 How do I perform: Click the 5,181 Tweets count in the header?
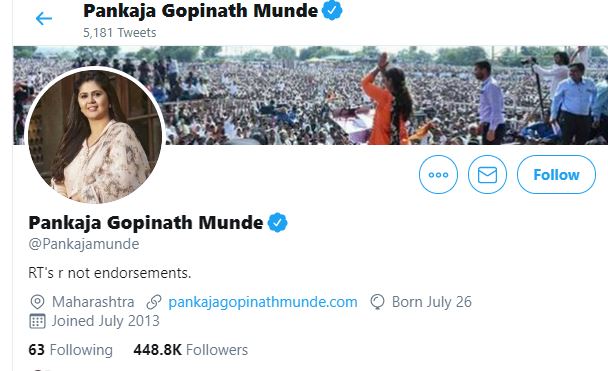pyautogui.click(x=120, y=33)
